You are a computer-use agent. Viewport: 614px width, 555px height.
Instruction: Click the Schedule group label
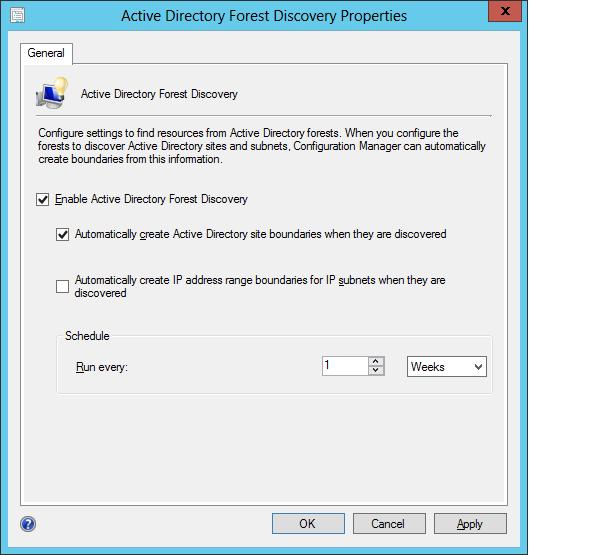point(87,336)
